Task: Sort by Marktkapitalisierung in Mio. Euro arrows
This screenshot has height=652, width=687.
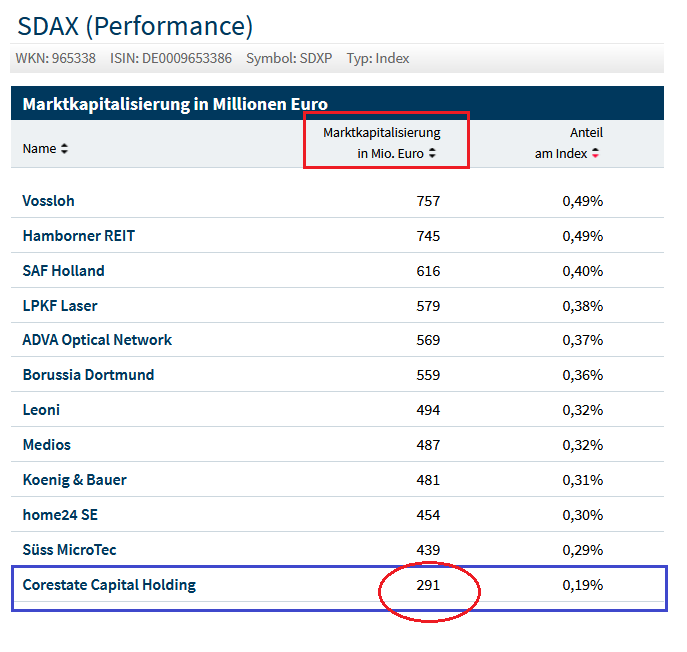Action: click(x=433, y=154)
